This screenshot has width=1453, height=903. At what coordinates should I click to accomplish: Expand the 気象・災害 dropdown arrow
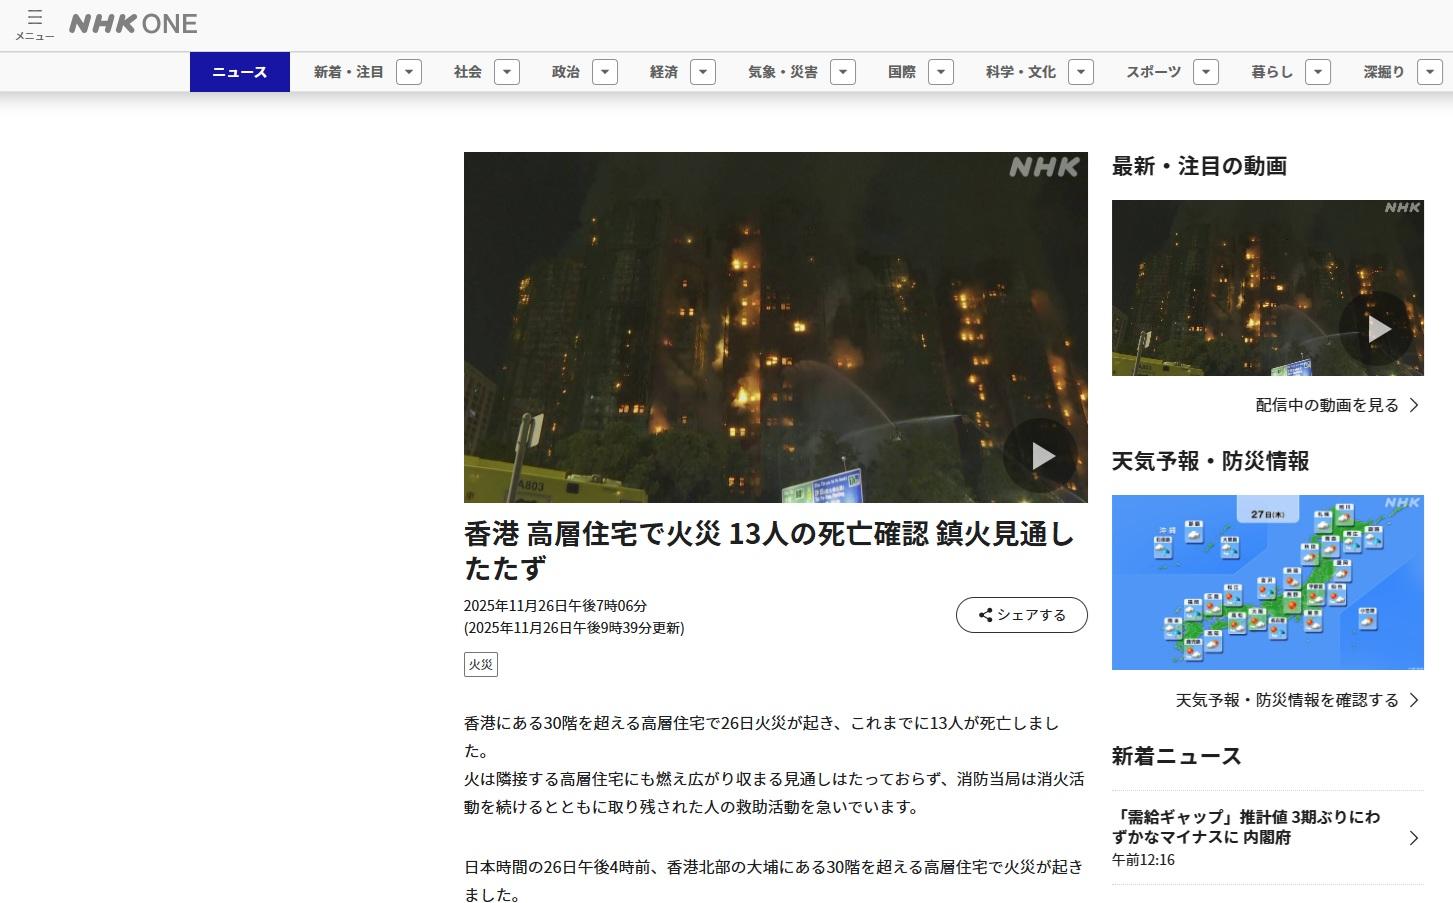843,72
